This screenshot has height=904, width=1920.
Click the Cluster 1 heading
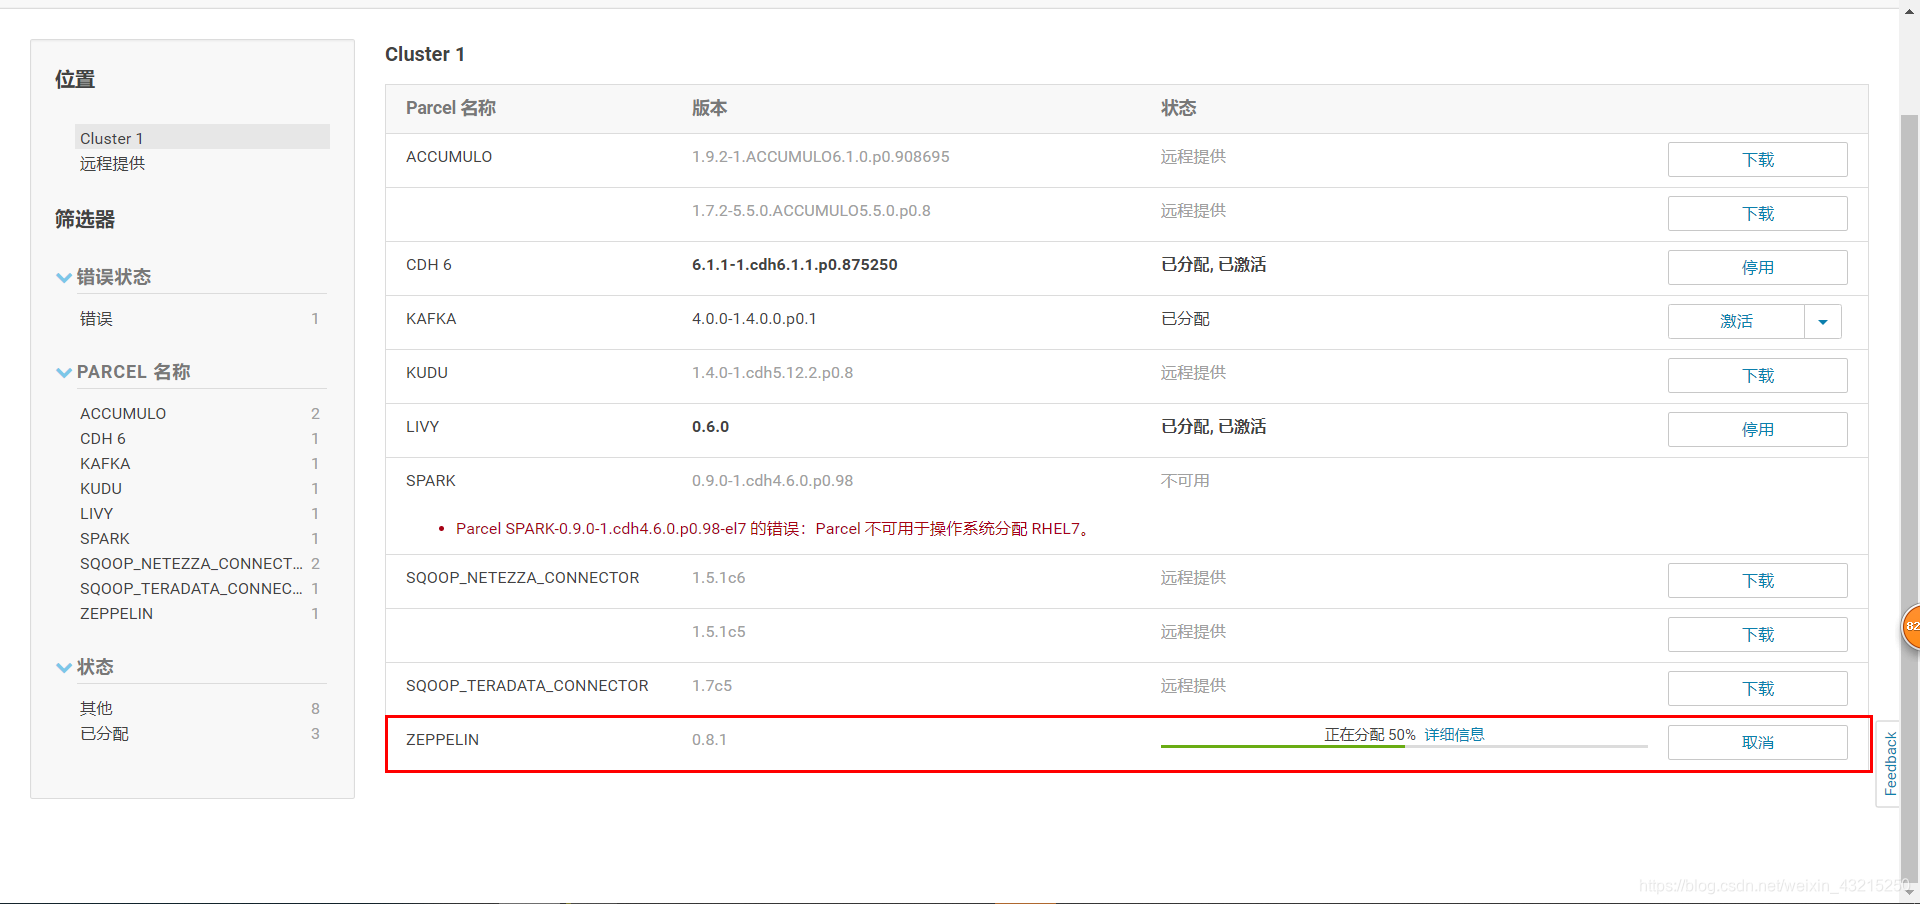pos(425,54)
